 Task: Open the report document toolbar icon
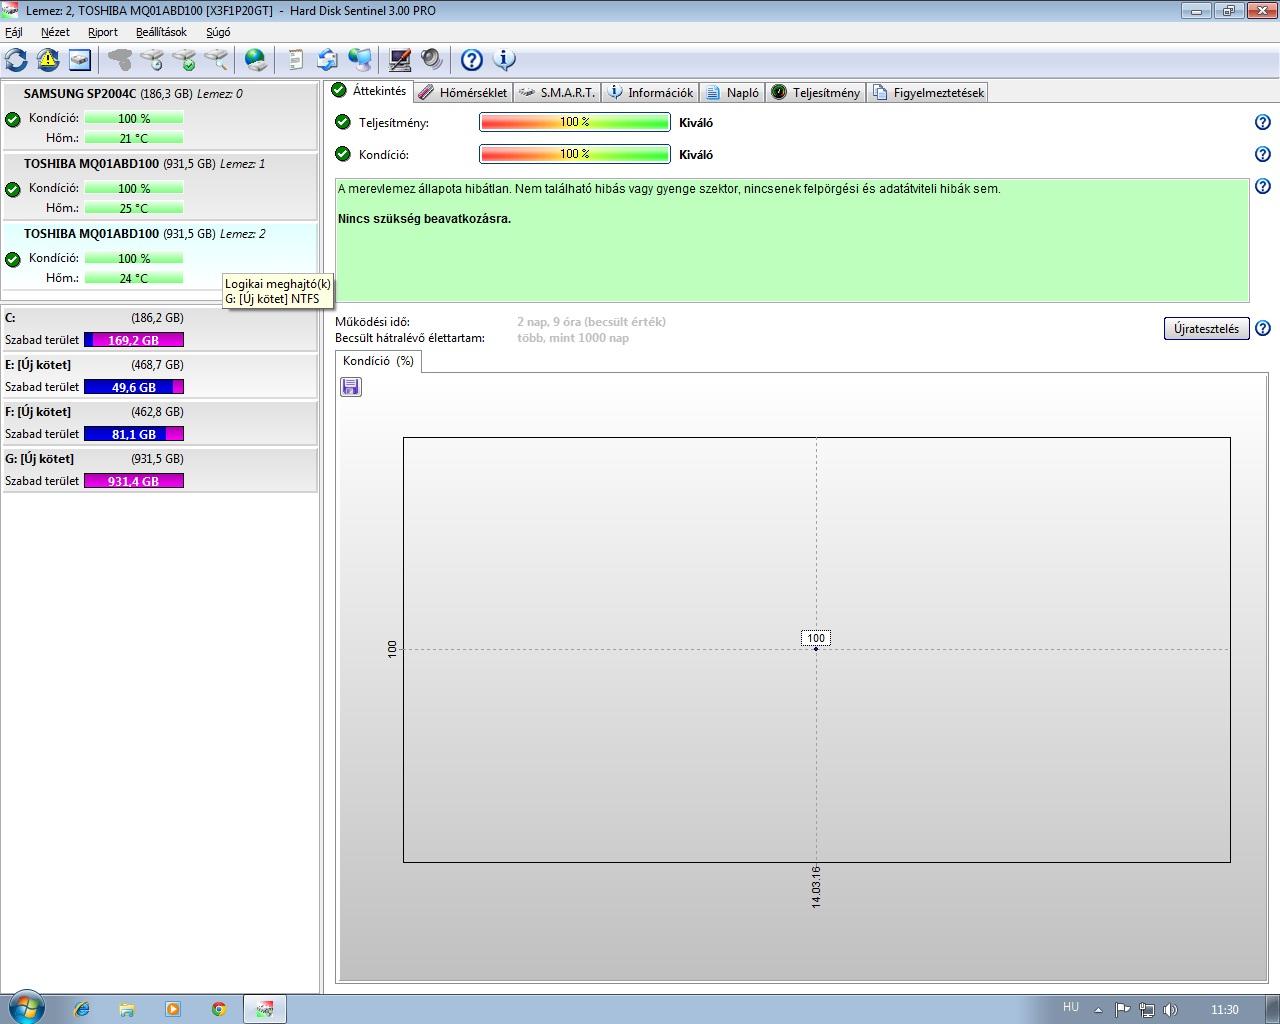point(295,60)
